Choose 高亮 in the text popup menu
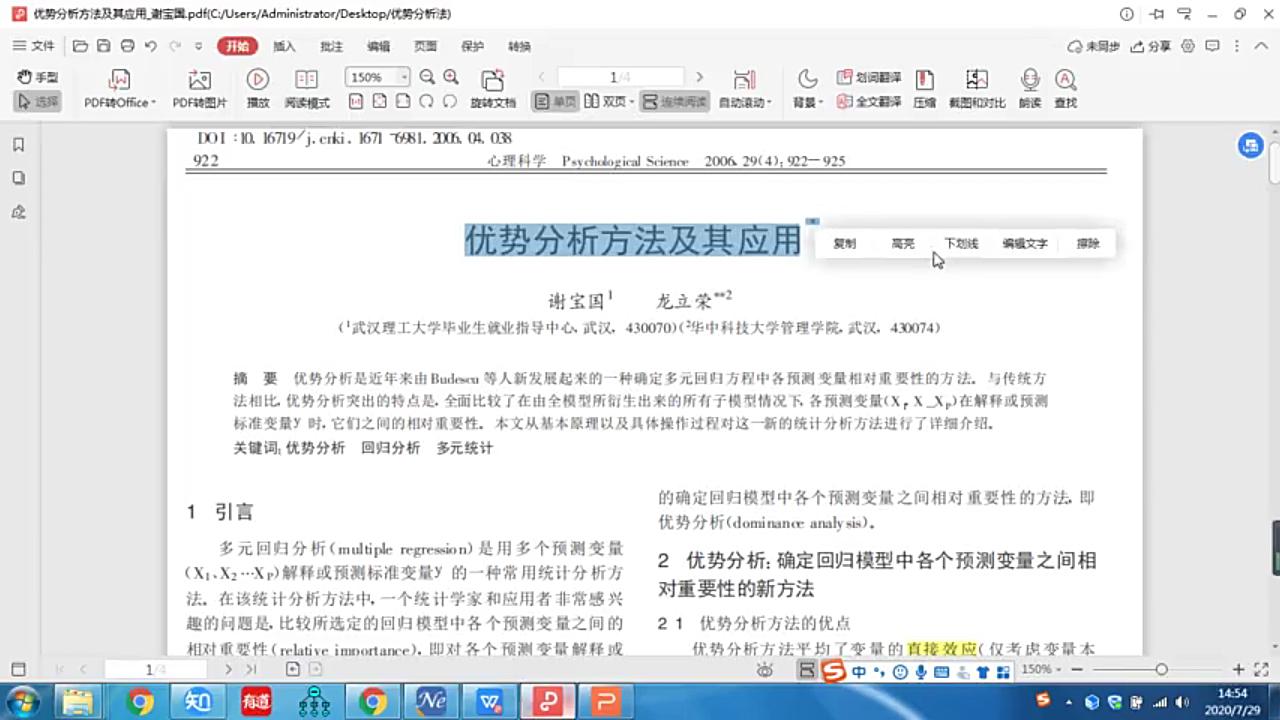Screen dimensions: 1280x720 [902, 243]
